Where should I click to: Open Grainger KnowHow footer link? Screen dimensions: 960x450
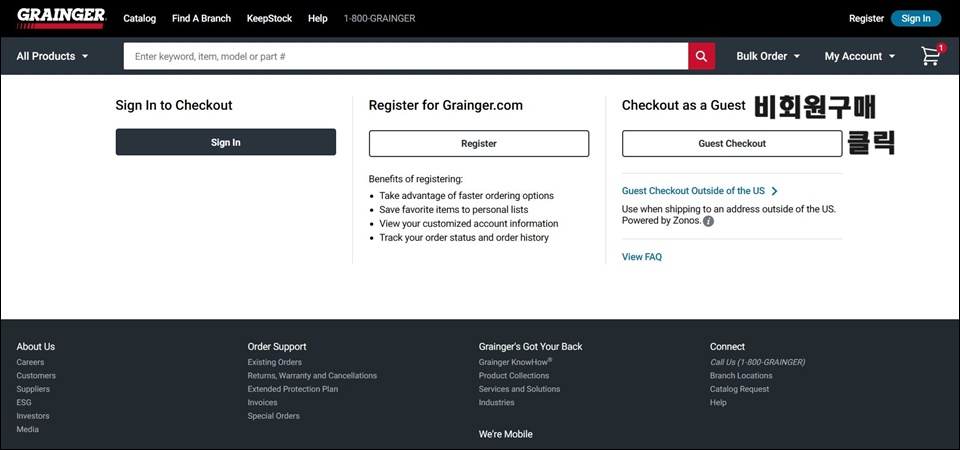point(516,362)
